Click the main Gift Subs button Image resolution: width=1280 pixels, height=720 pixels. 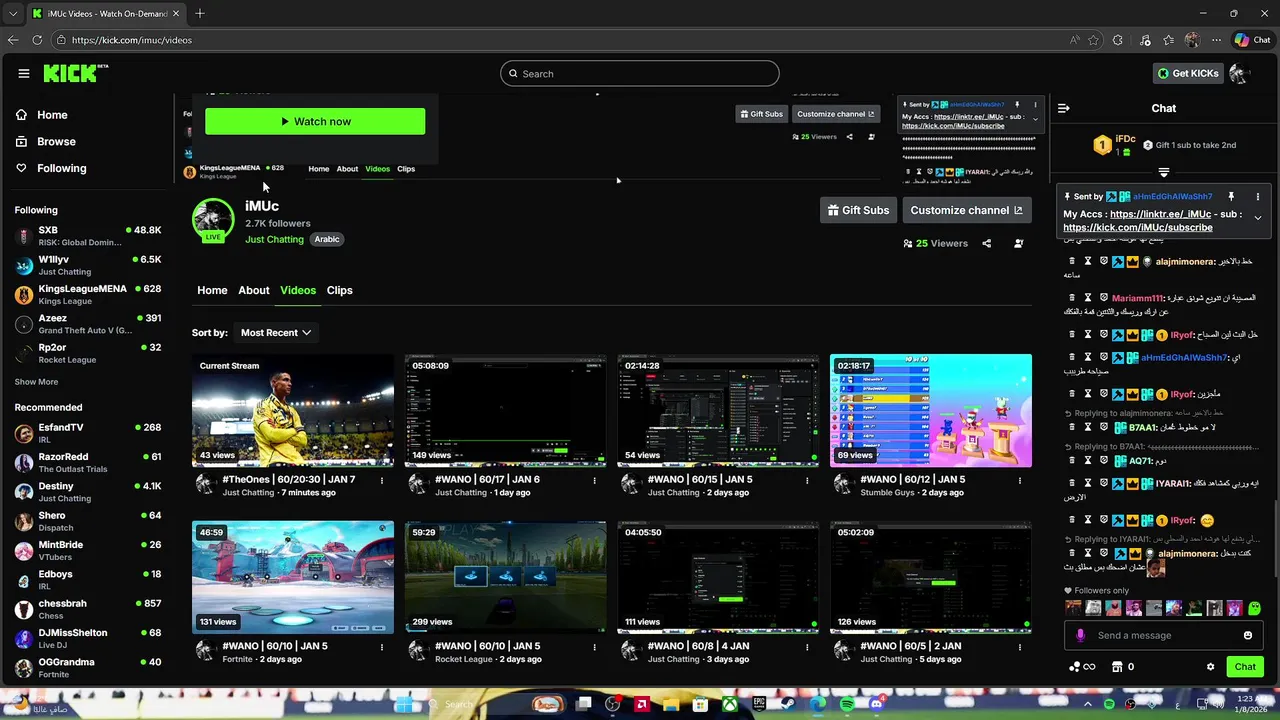857,210
